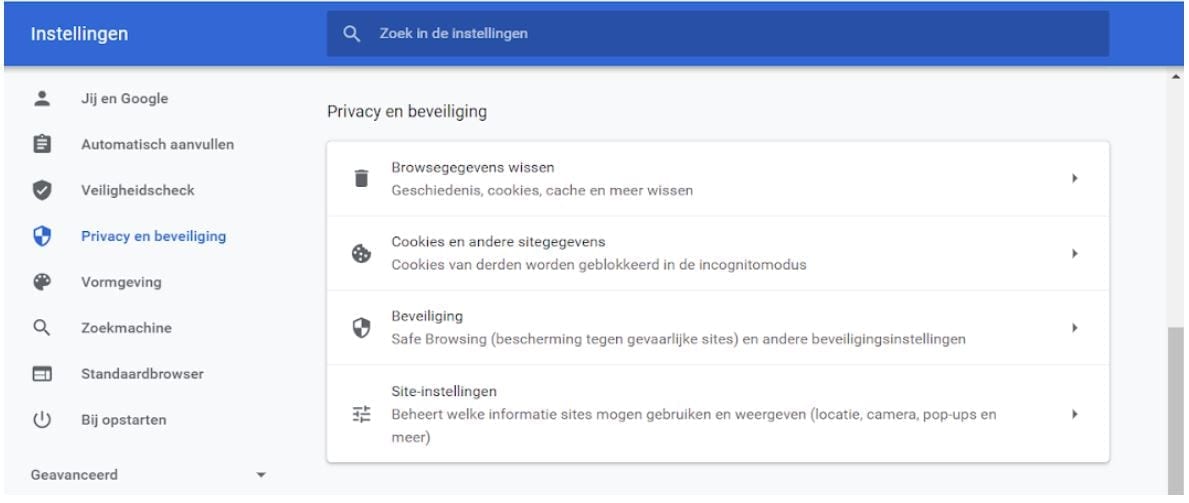Click the trash can icon for Browsegegevens wissen
The image size is (1189, 503).
pyautogui.click(x=362, y=178)
